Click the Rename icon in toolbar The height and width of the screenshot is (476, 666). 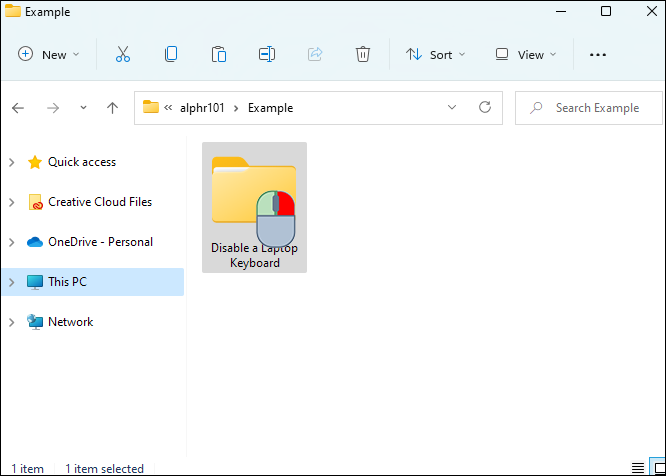tap(267, 54)
